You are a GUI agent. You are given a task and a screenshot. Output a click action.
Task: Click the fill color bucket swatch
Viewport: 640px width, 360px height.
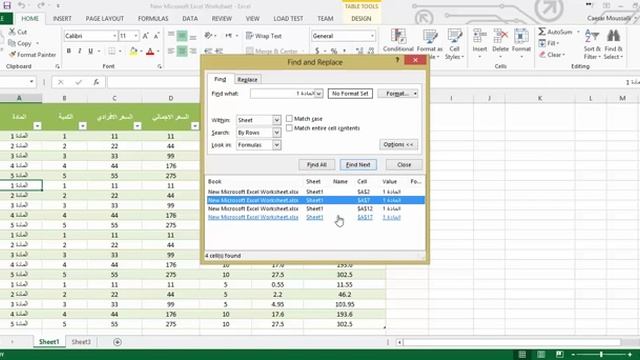[133, 51]
